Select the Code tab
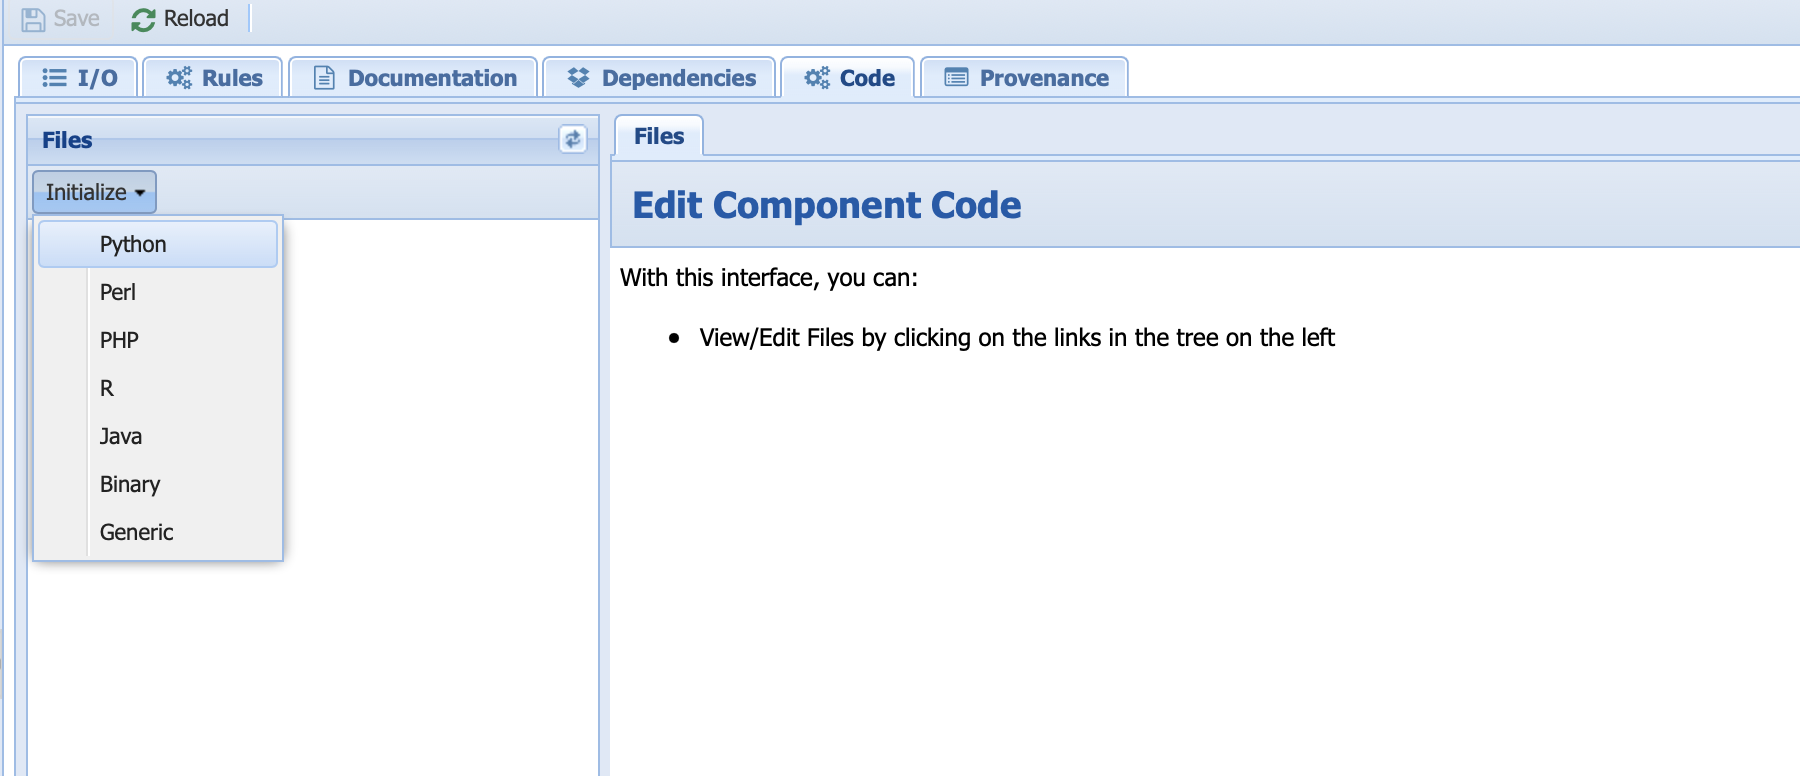Viewport: 1800px width, 776px height. (848, 78)
